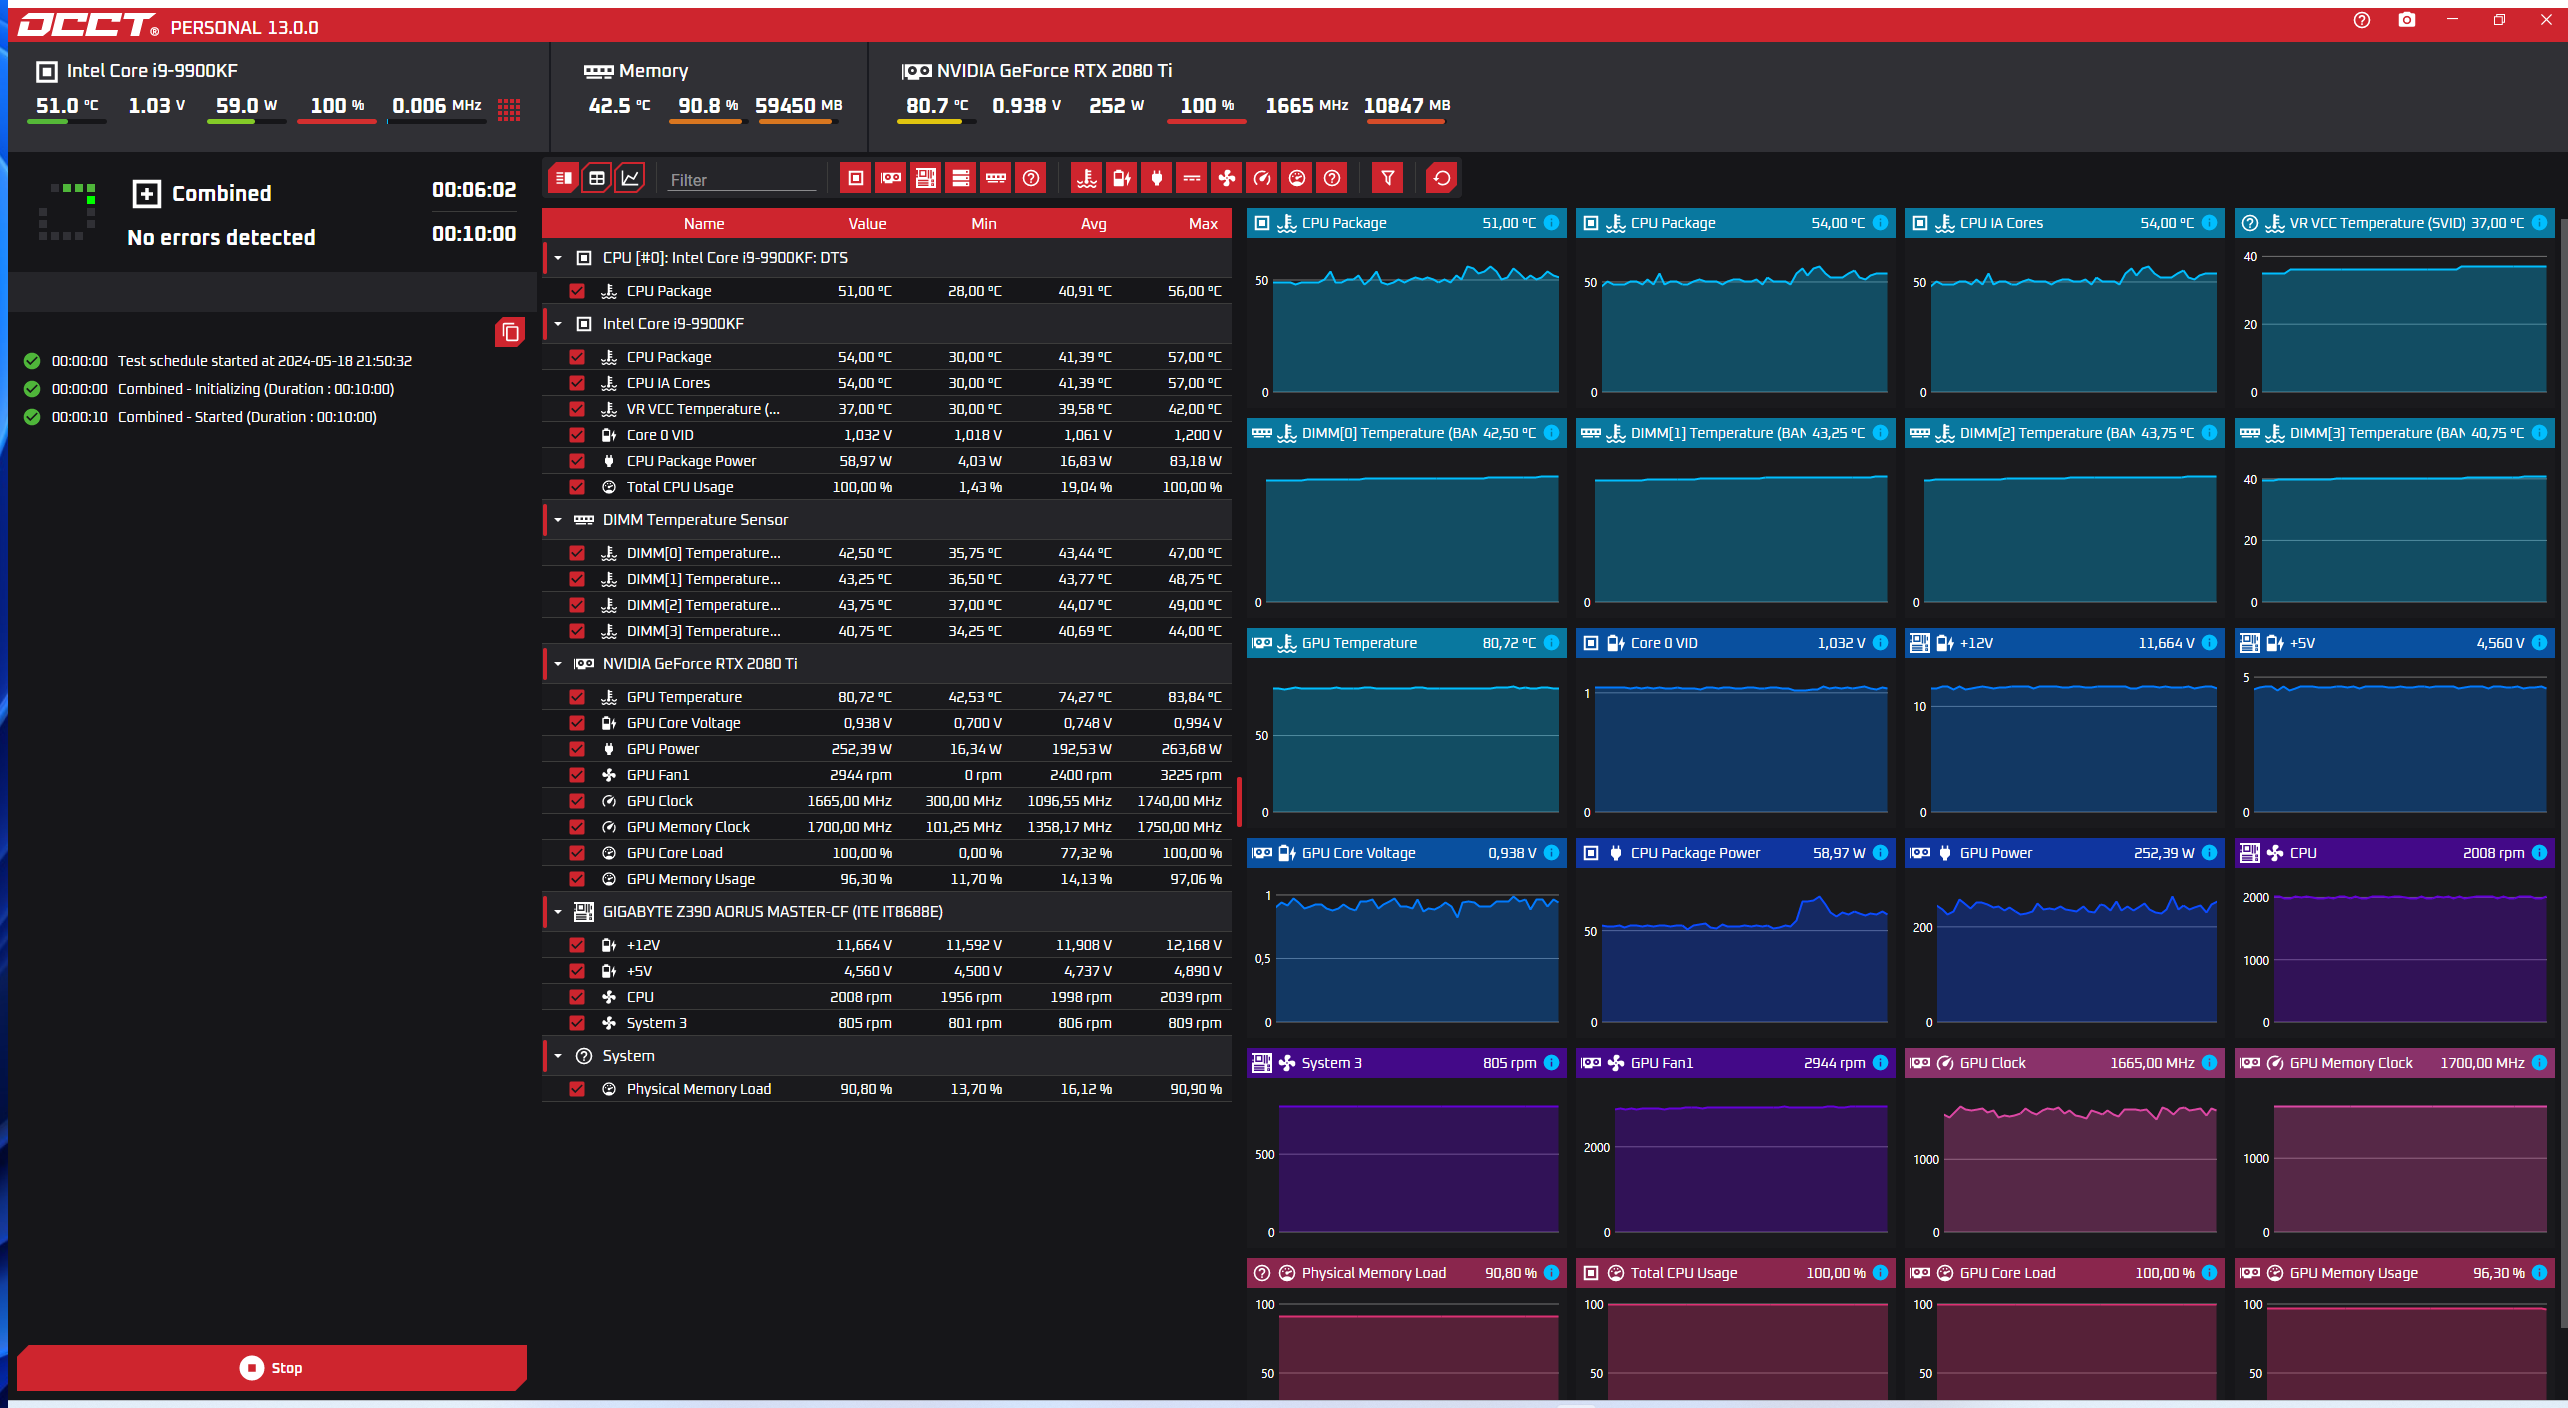
Task: Uncheck the Total CPU Usage sensor row
Action: (577, 487)
